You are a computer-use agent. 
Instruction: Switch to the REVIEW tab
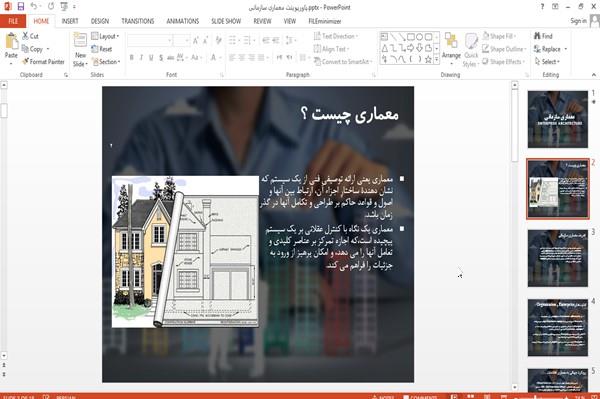(262, 21)
